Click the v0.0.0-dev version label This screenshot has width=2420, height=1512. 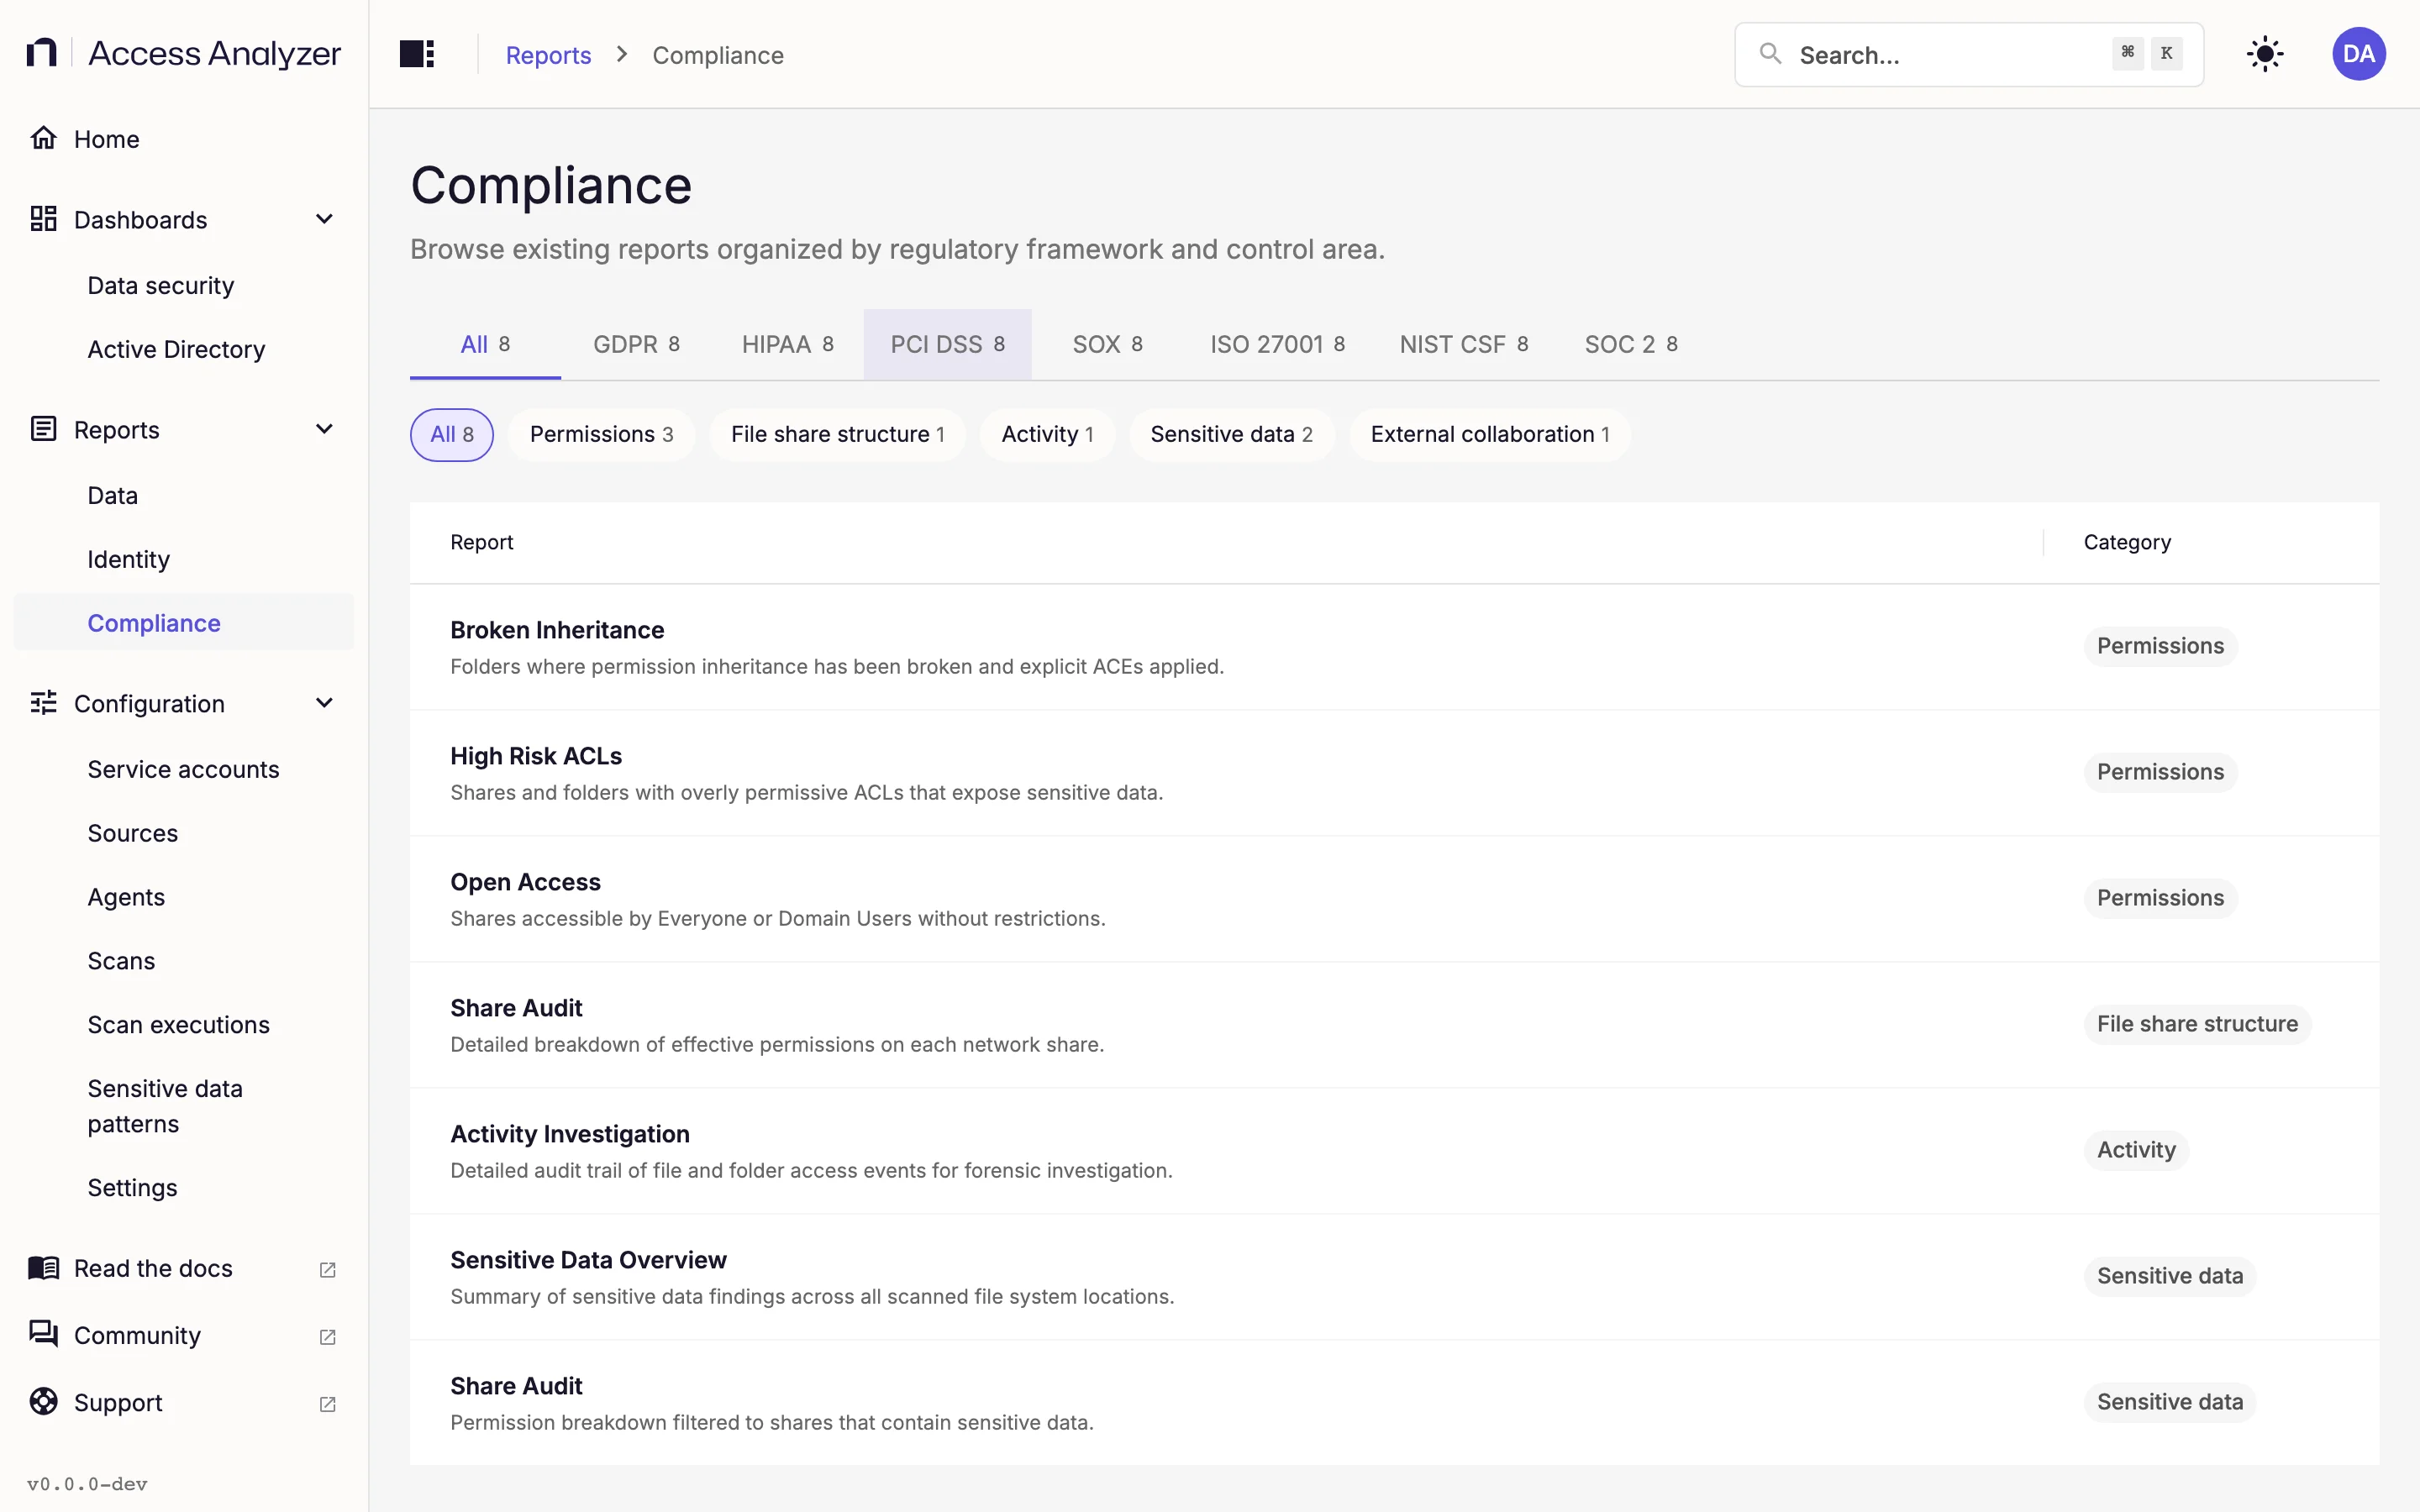(87, 1484)
